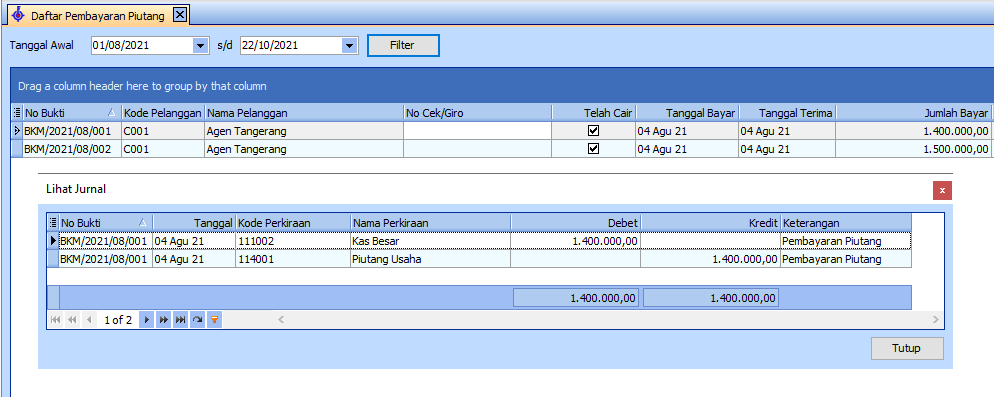Close the Lihat Jurnal panel with red X
Image resolution: width=994 pixels, height=397 pixels.
tap(943, 190)
